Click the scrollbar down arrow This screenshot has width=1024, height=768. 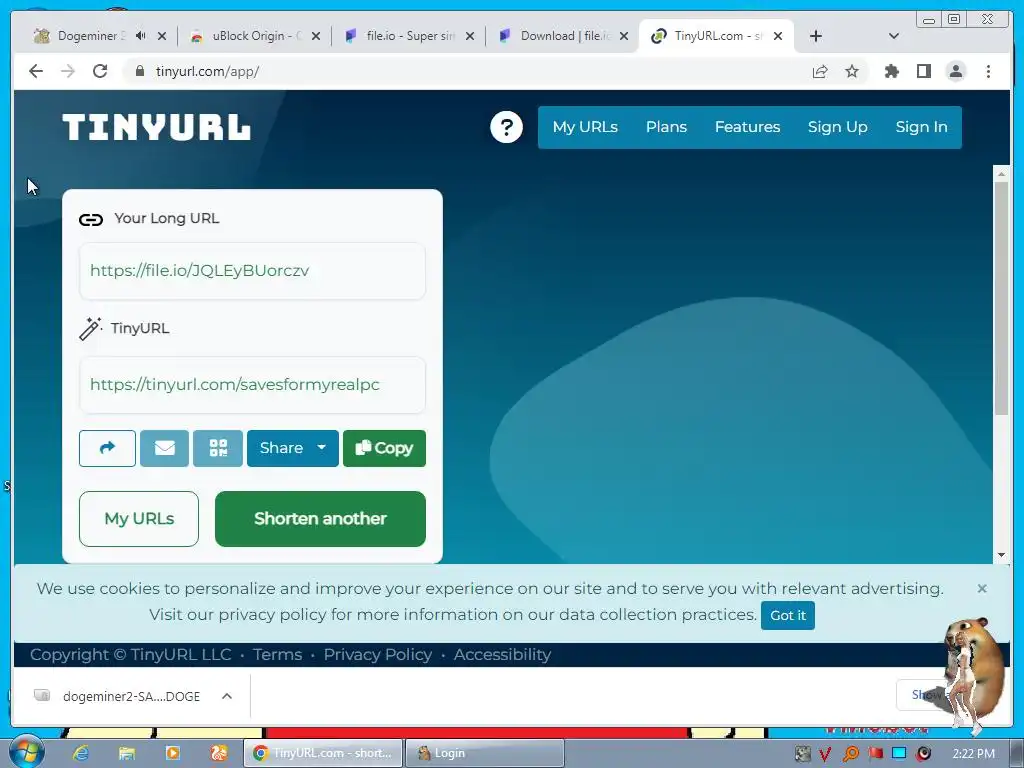pos(1001,555)
